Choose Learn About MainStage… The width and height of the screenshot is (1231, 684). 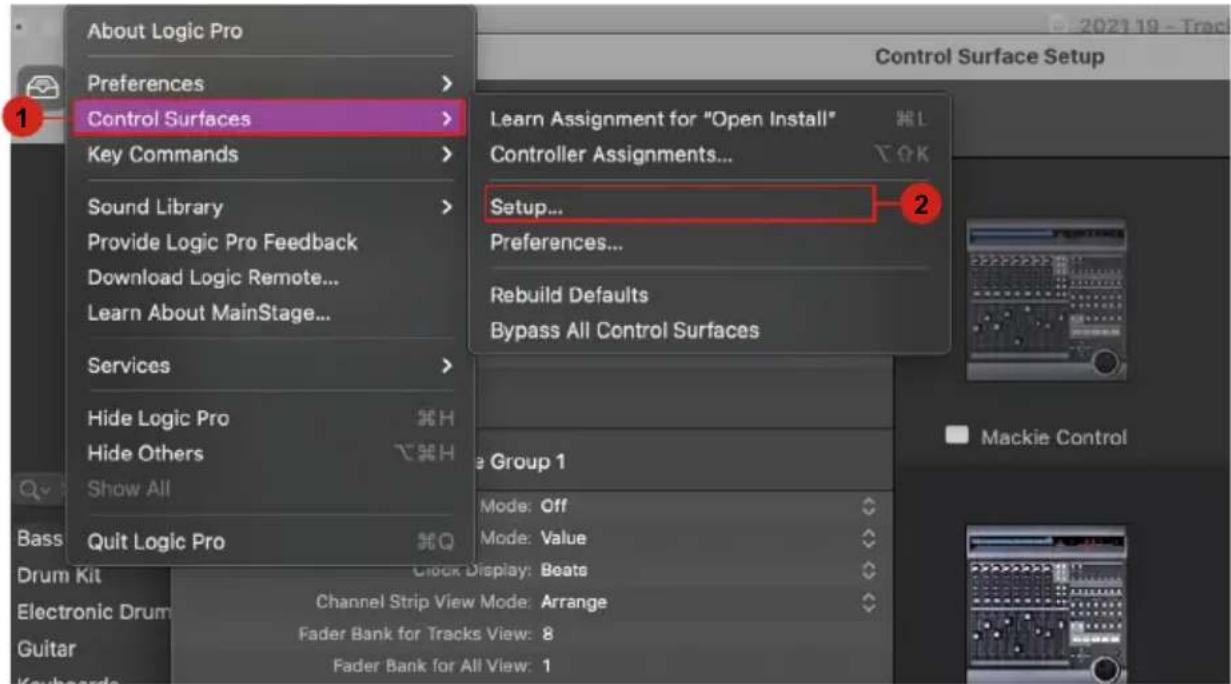click(x=210, y=312)
